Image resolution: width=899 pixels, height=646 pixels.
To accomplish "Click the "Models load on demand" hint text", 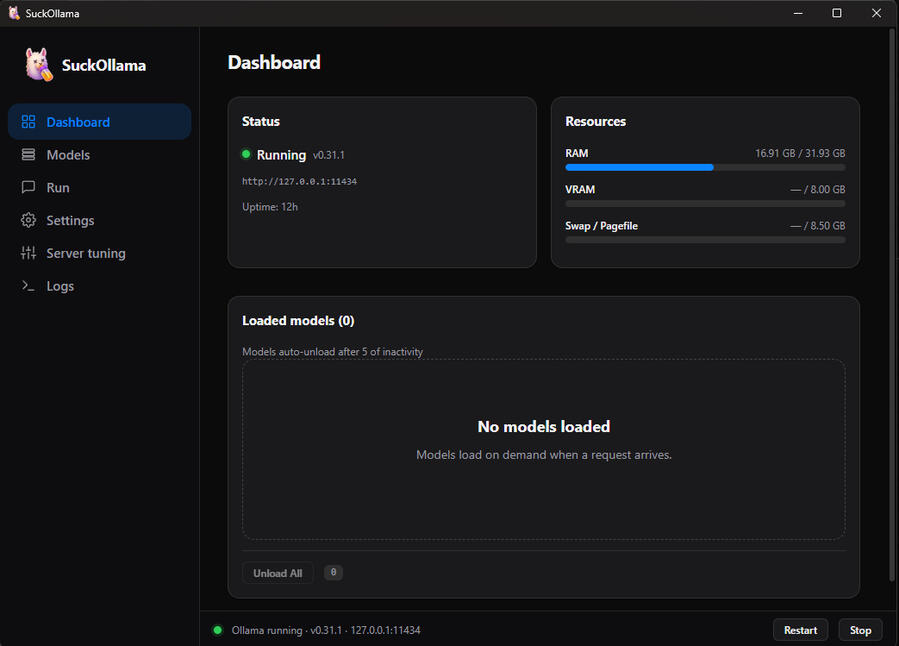I will coord(544,455).
